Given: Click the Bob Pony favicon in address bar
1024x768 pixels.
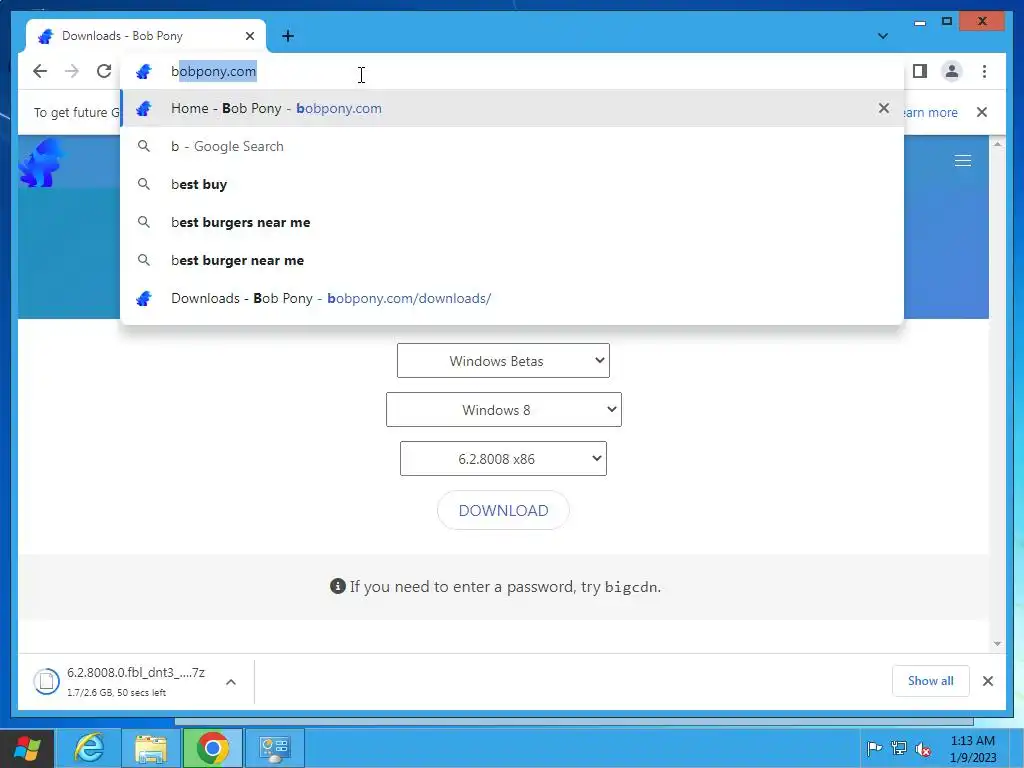Looking at the screenshot, I should point(144,71).
